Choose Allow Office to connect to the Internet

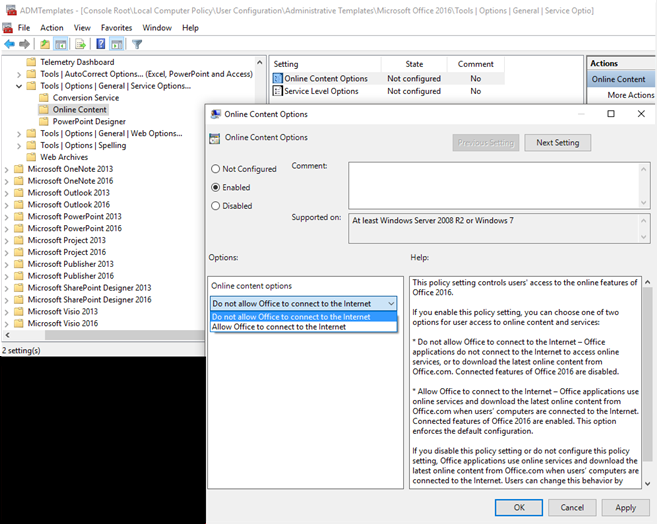pyautogui.click(x=304, y=327)
